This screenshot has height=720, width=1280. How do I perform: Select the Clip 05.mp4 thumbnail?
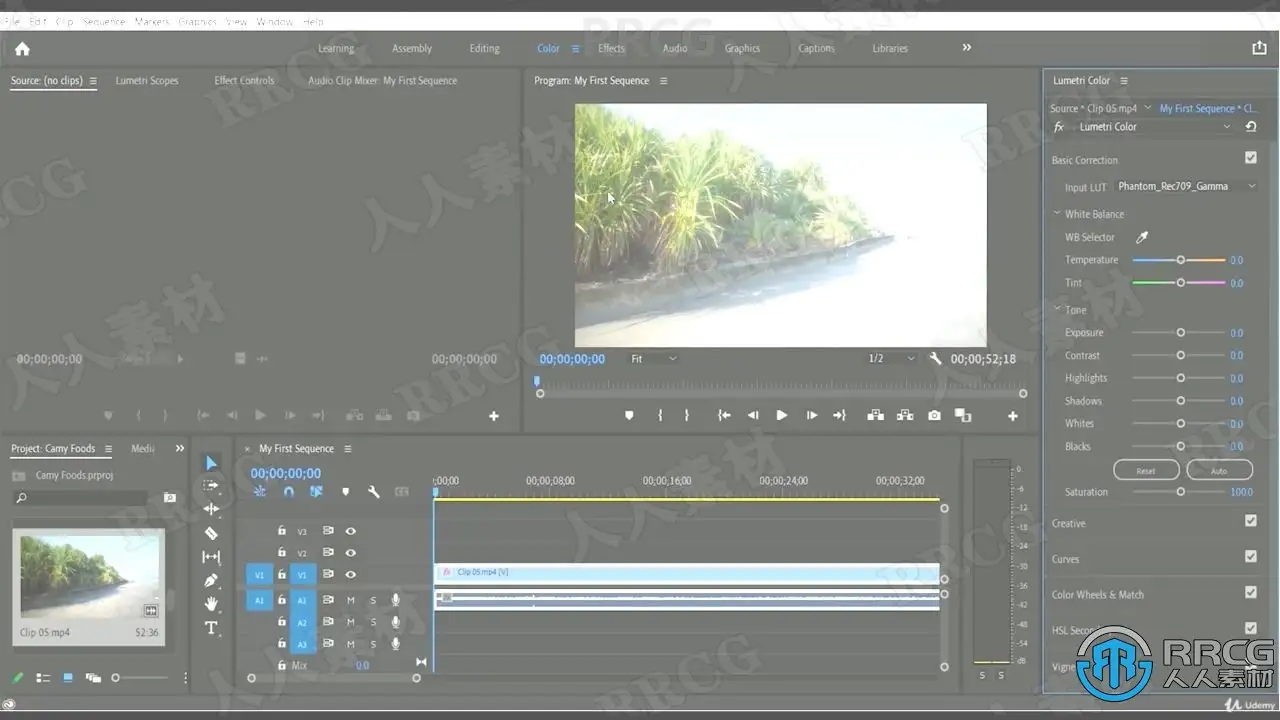pos(88,576)
